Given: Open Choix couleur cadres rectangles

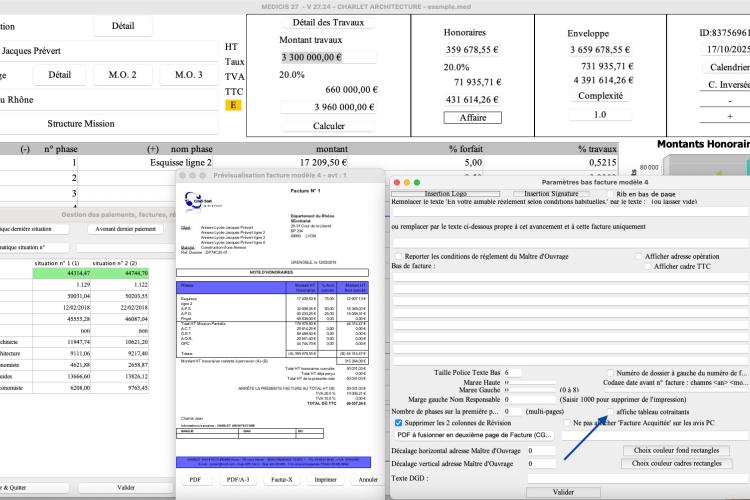Looking at the screenshot, I should (x=676, y=463).
